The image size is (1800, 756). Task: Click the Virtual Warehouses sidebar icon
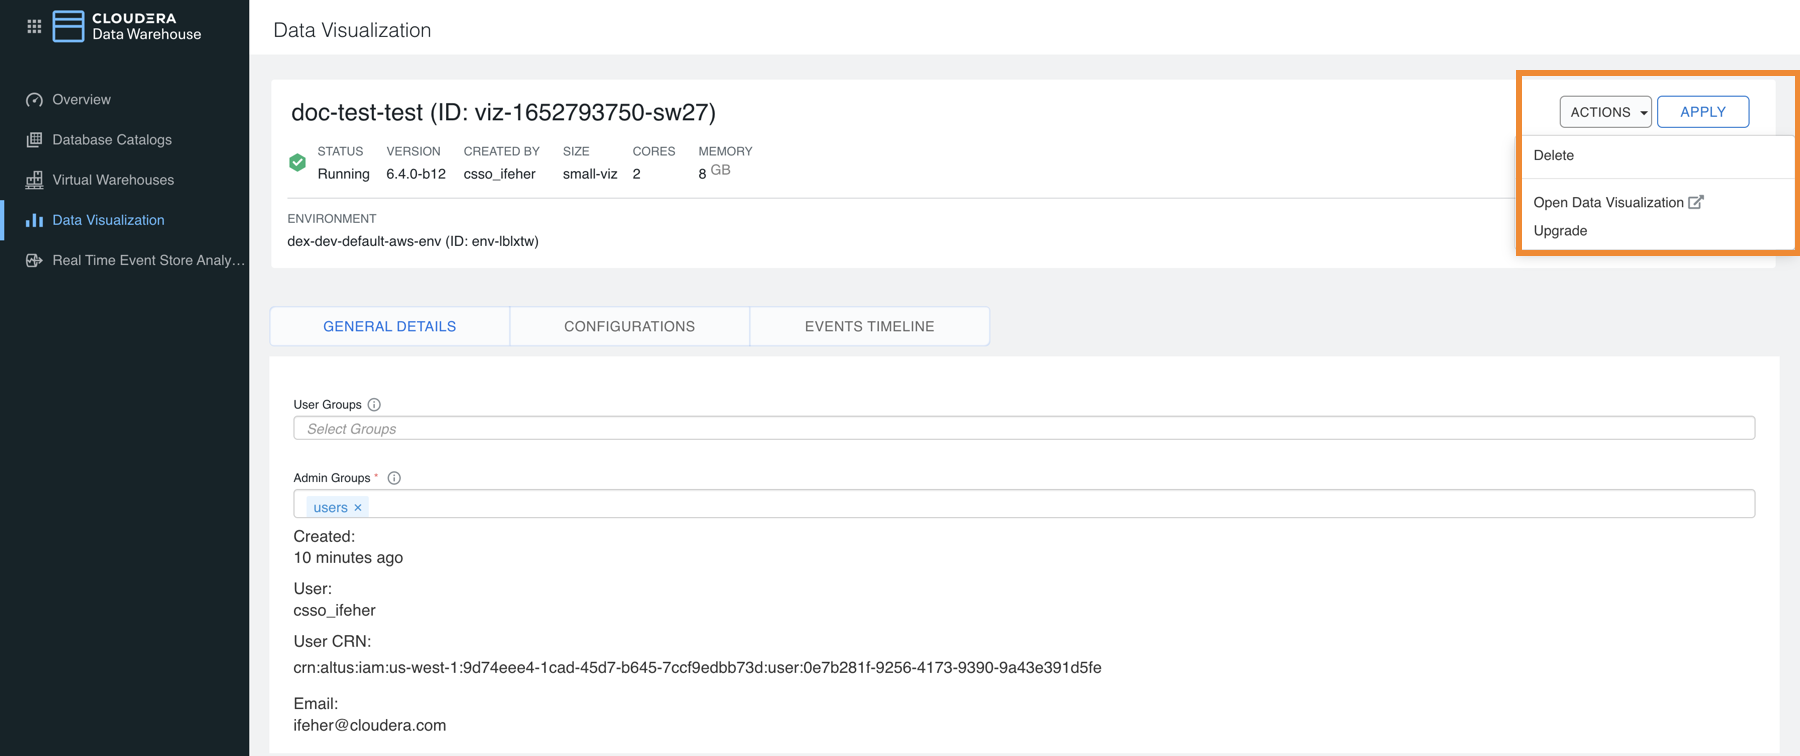click(34, 180)
